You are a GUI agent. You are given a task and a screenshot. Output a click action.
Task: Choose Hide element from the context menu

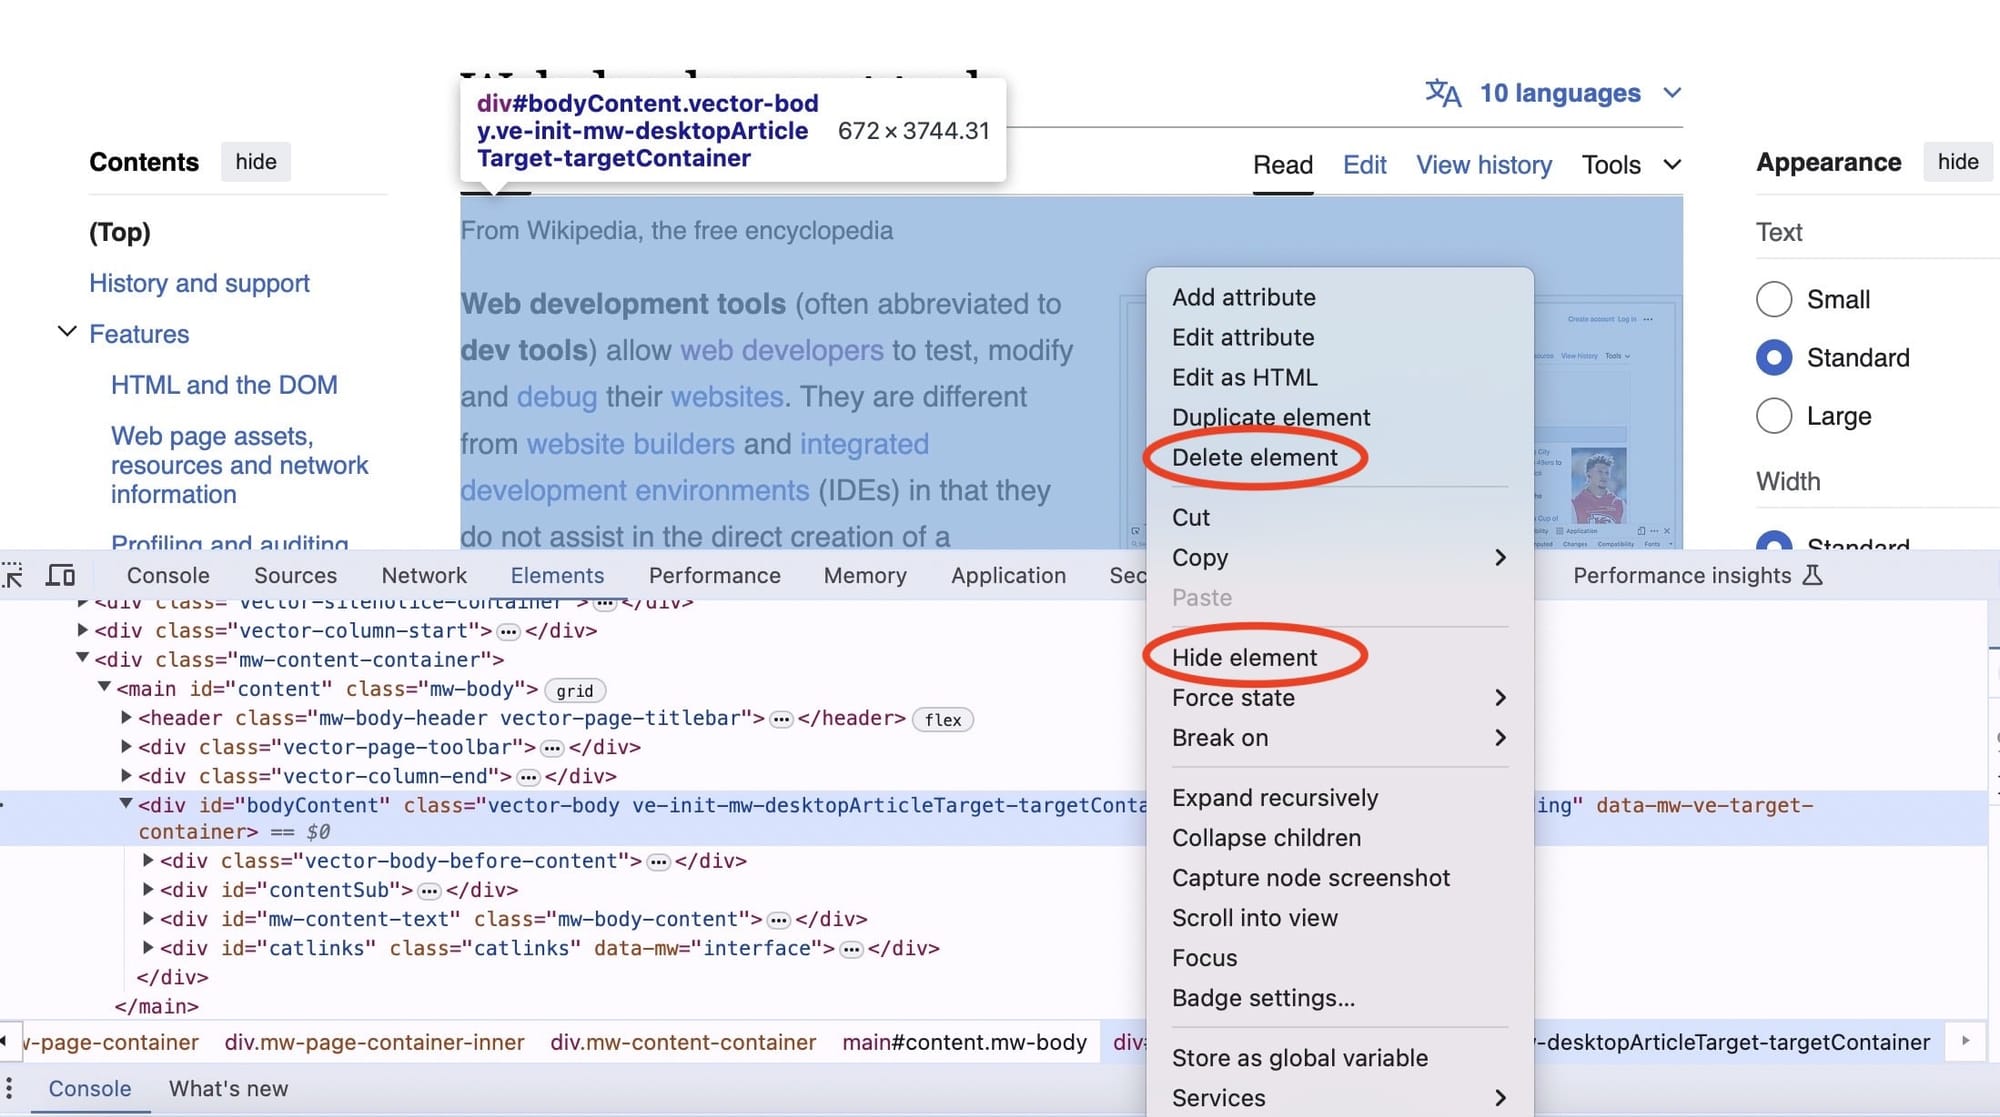coord(1245,657)
